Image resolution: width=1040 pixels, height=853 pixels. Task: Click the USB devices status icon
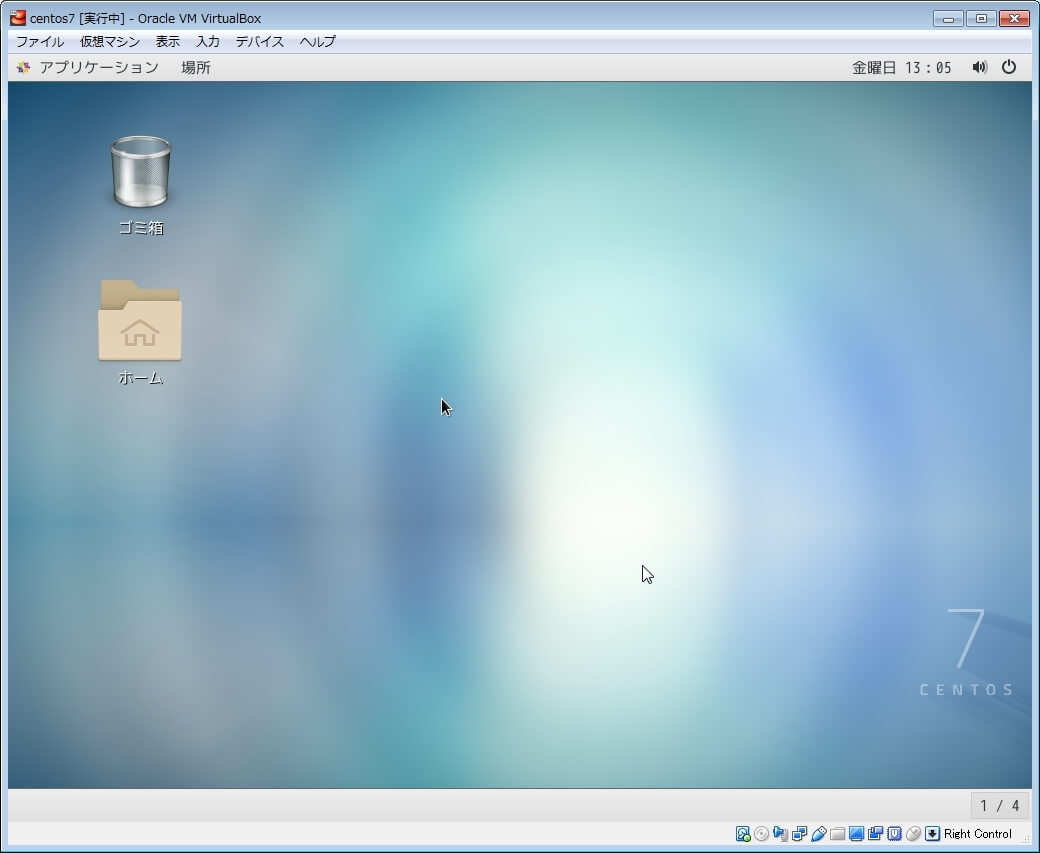(818, 834)
